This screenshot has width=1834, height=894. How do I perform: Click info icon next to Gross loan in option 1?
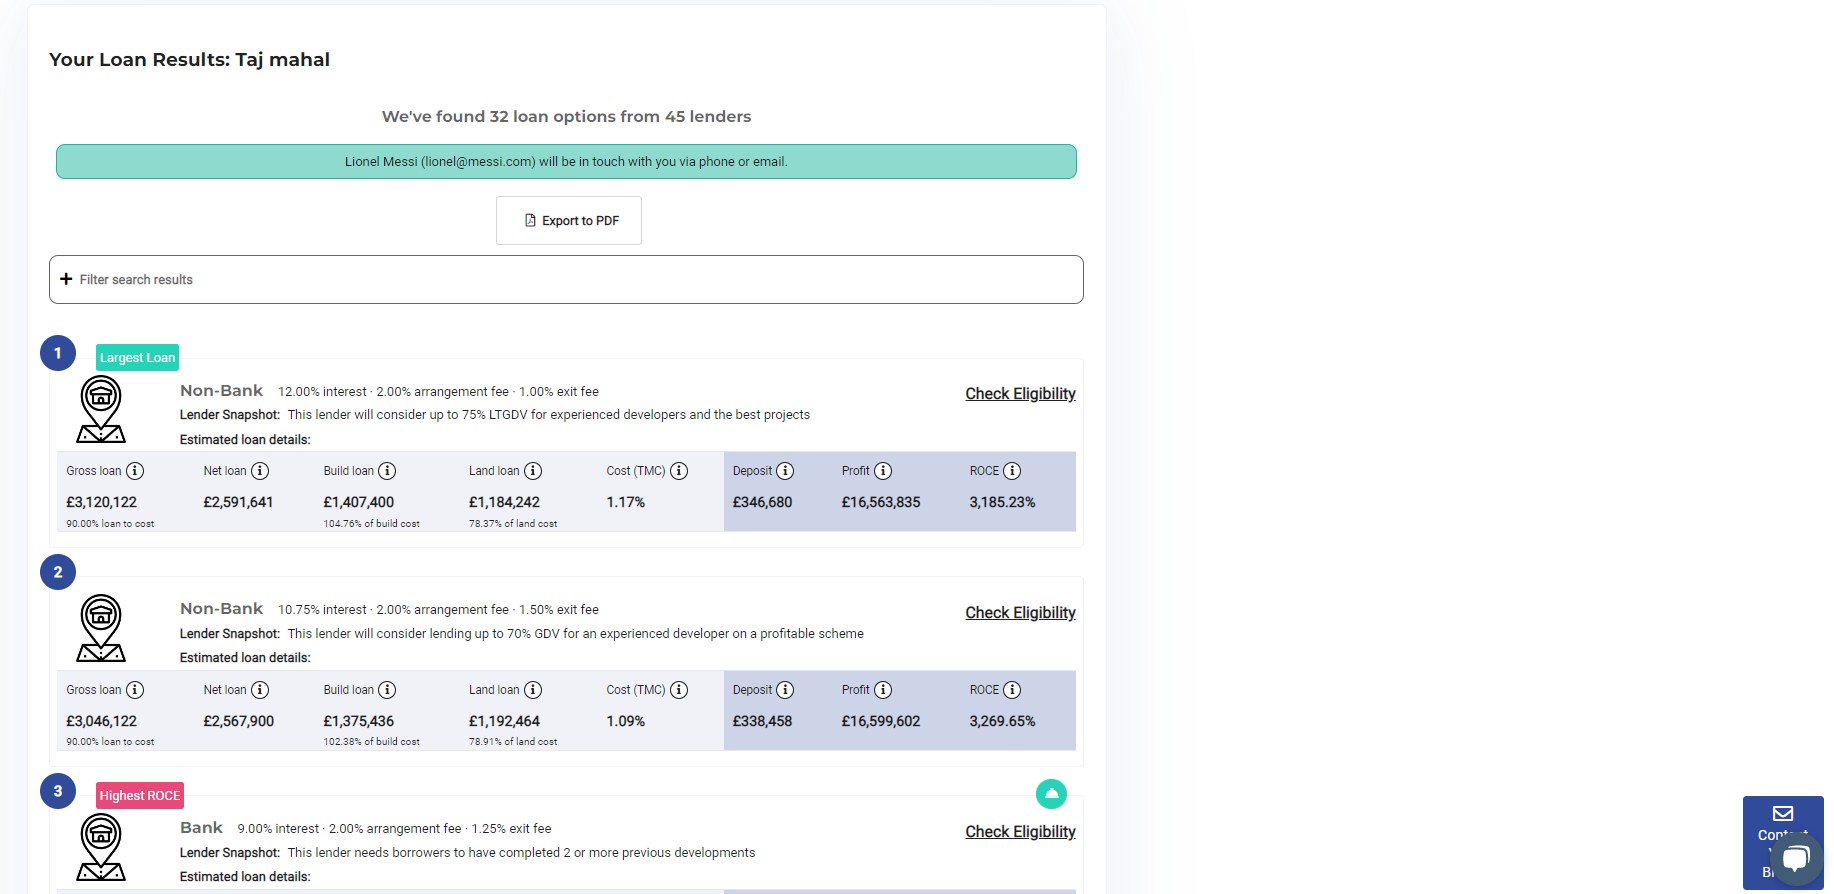(x=135, y=471)
